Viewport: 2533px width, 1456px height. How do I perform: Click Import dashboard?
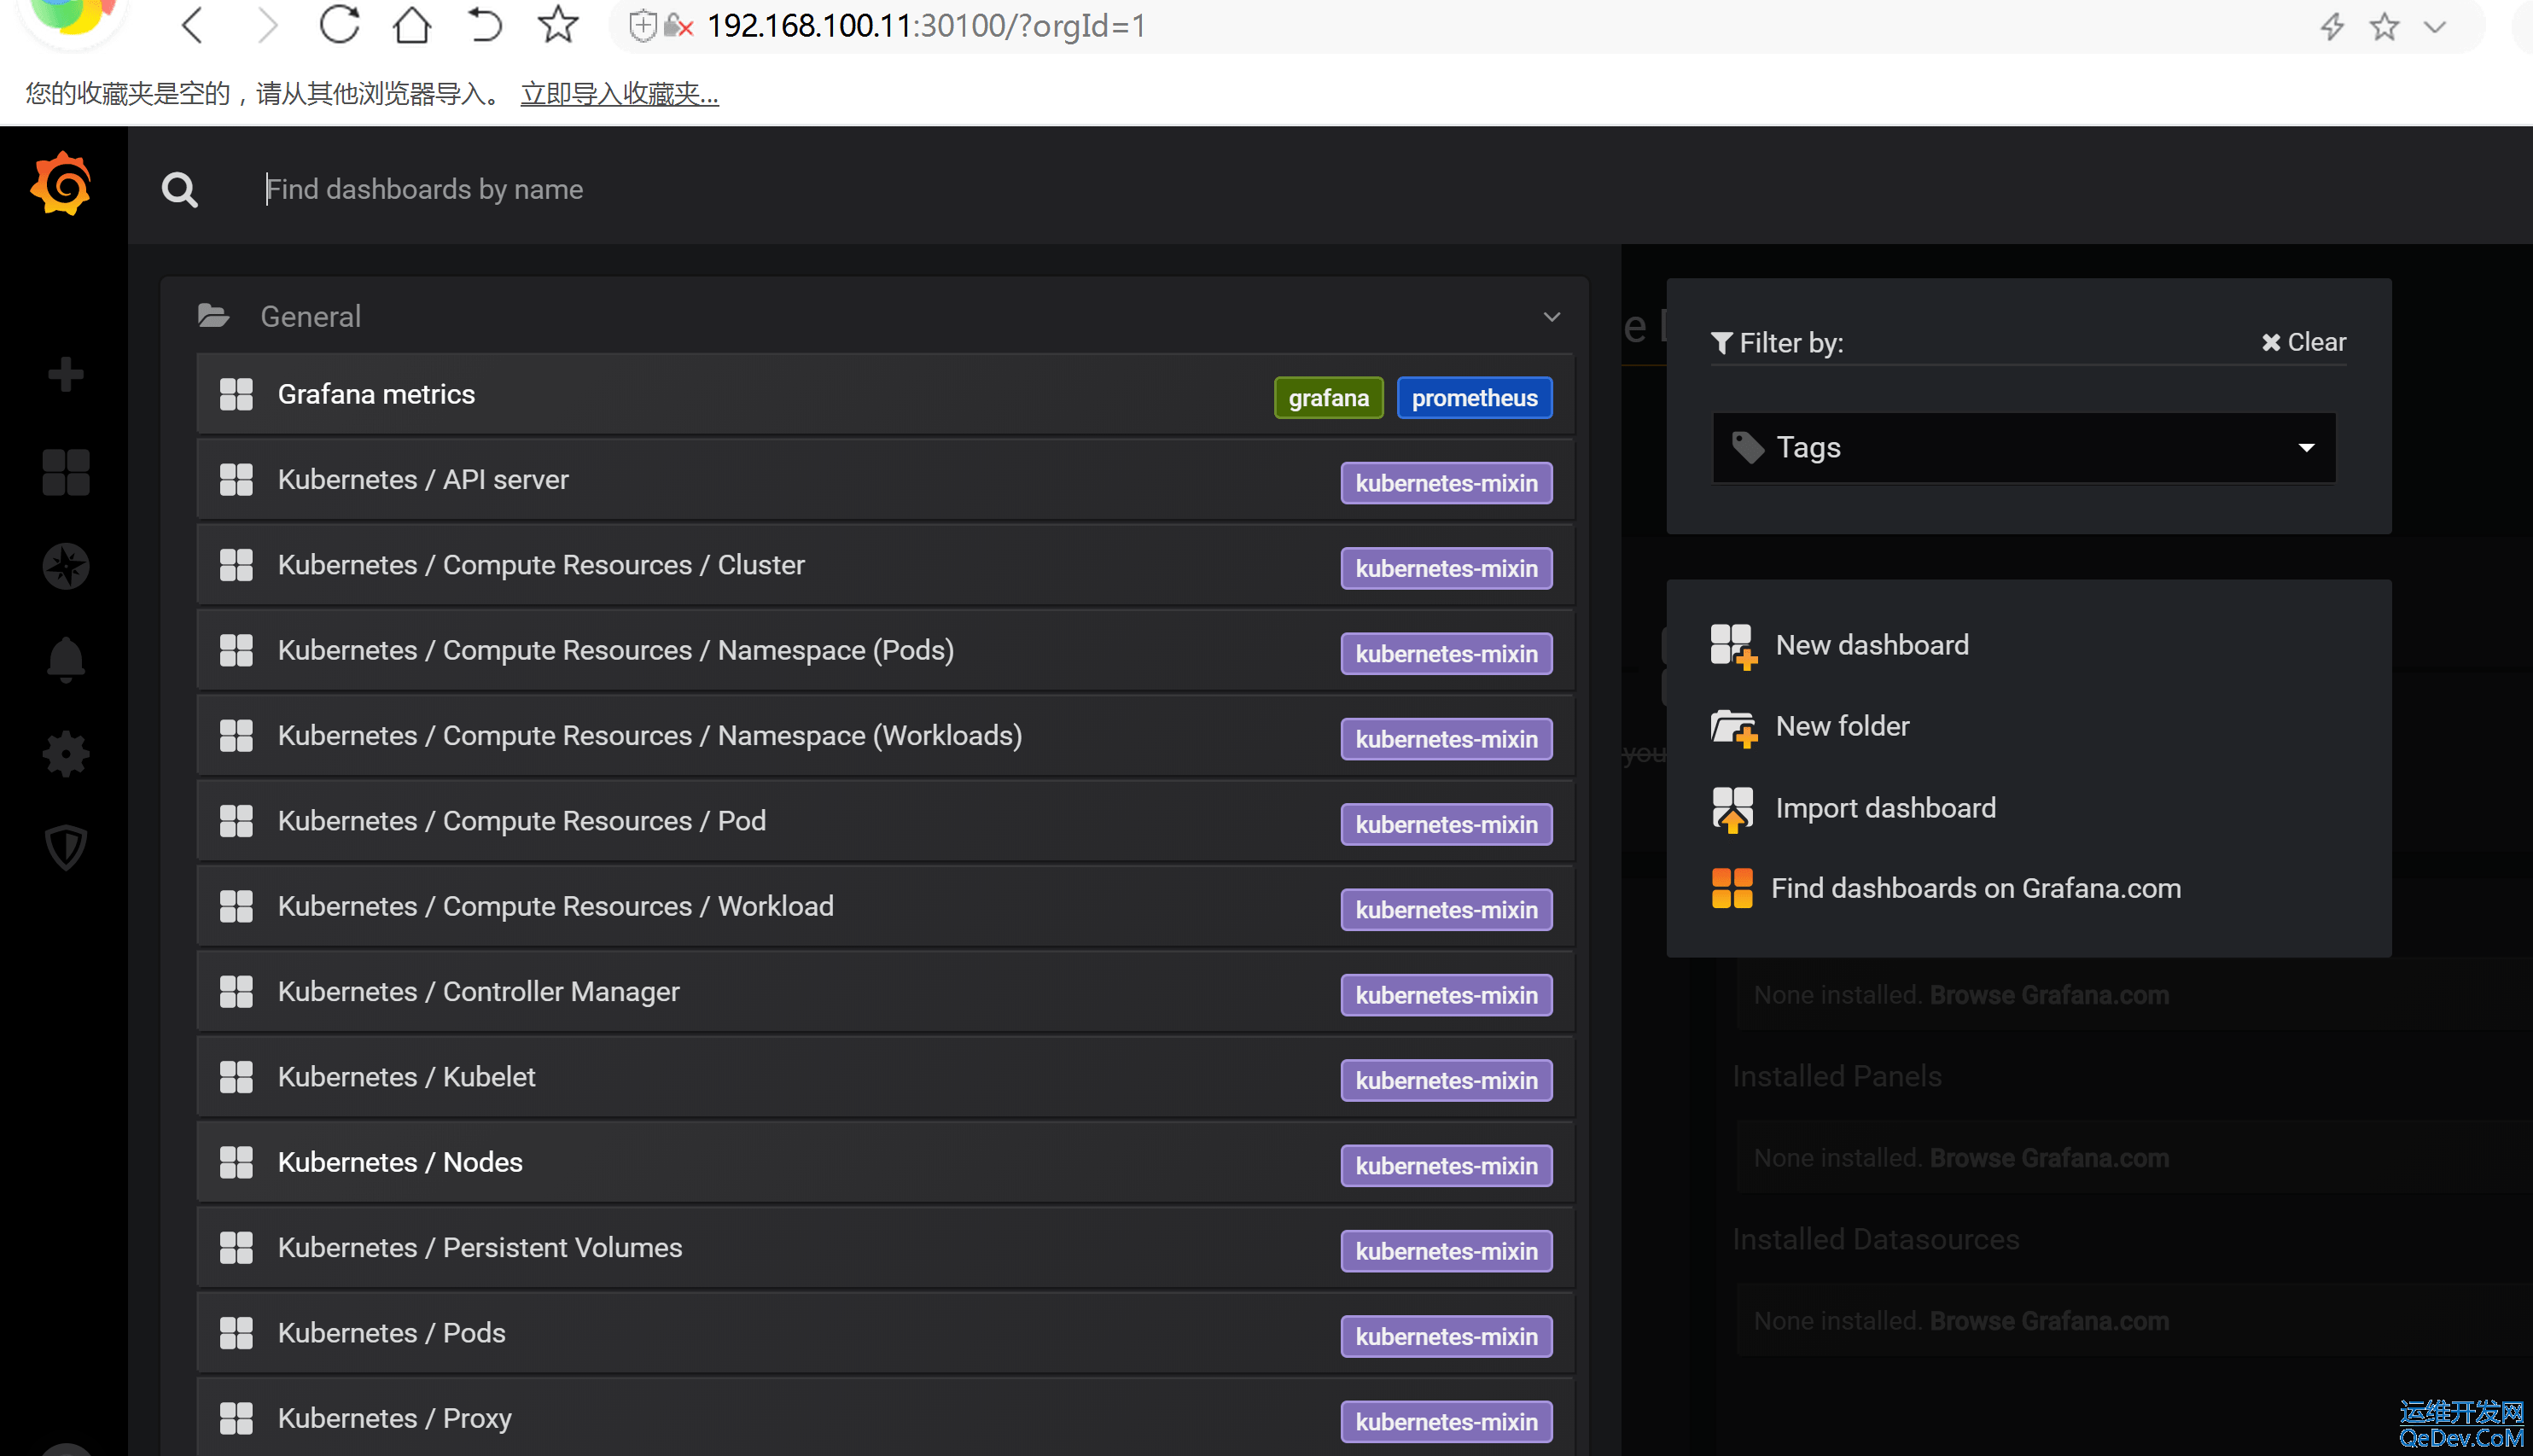tap(1885, 808)
